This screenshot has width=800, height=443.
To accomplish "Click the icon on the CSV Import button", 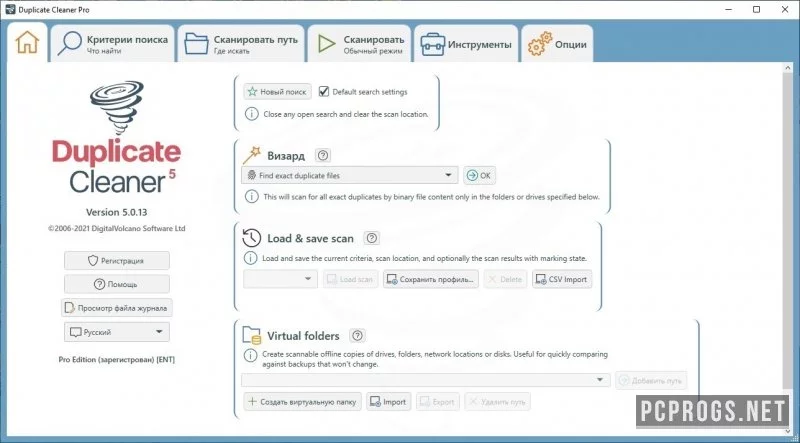I will coord(541,279).
